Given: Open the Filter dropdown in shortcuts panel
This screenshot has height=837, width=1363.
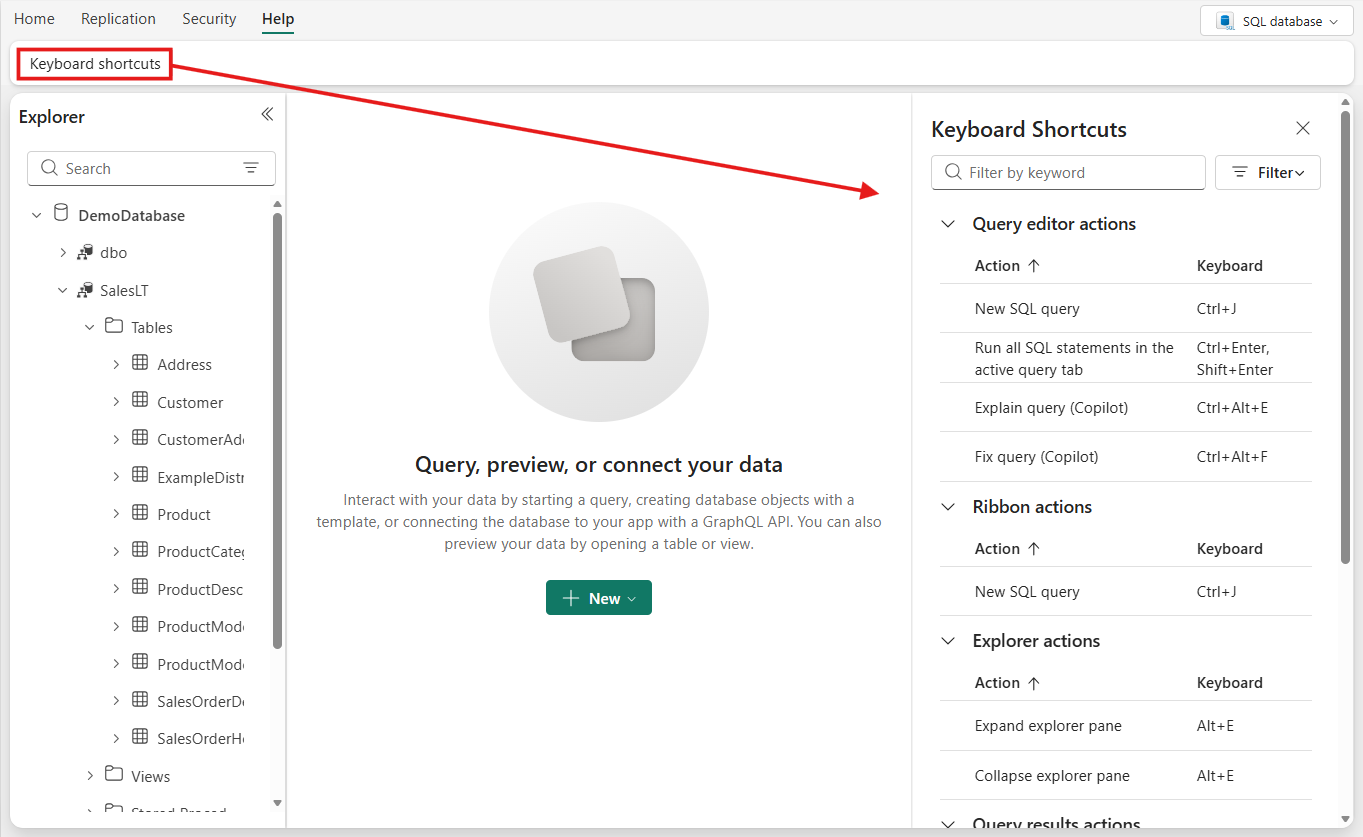Looking at the screenshot, I should [1267, 173].
